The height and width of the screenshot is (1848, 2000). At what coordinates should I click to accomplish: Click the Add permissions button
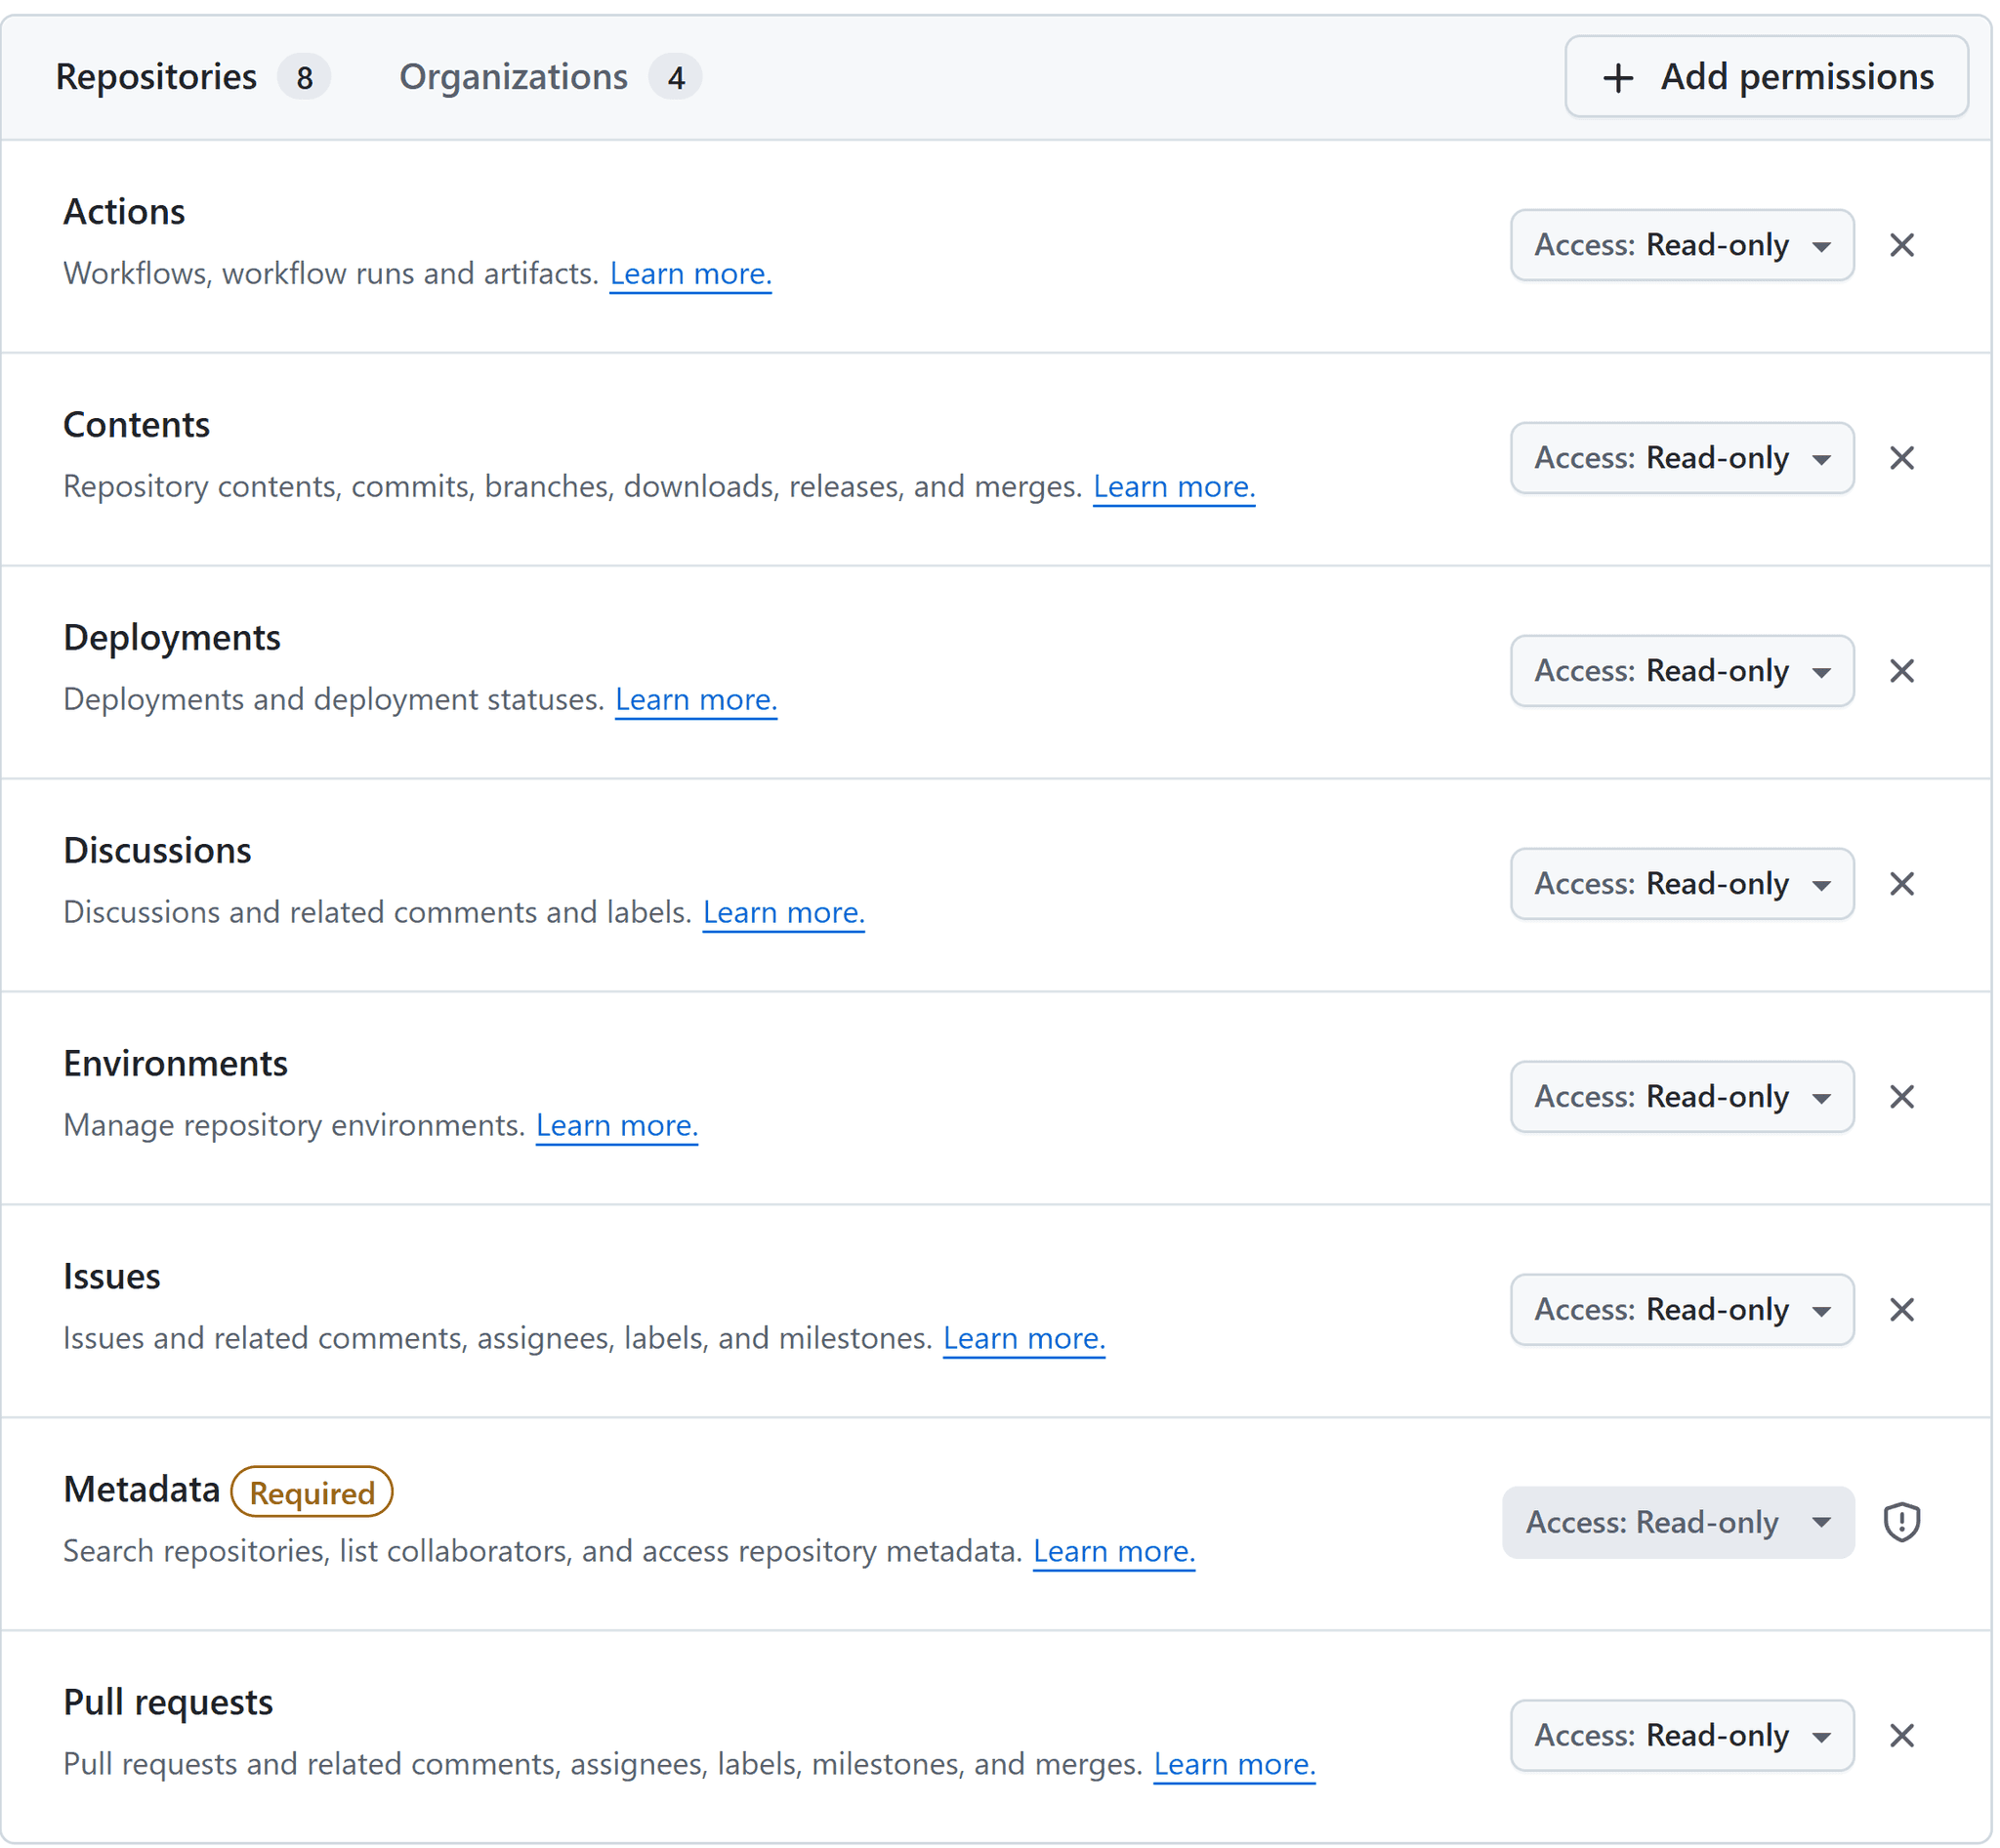click(x=1766, y=76)
